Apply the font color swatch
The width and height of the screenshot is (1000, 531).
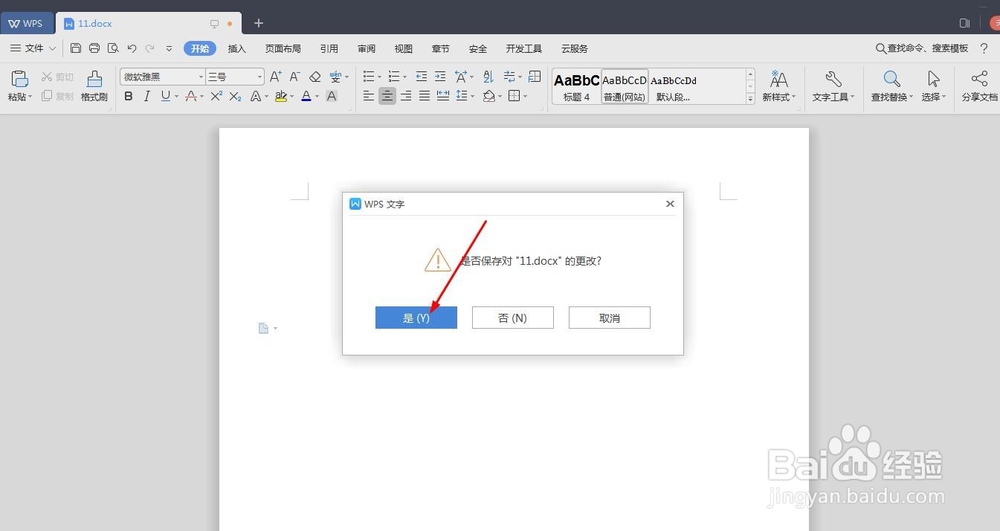point(306,96)
